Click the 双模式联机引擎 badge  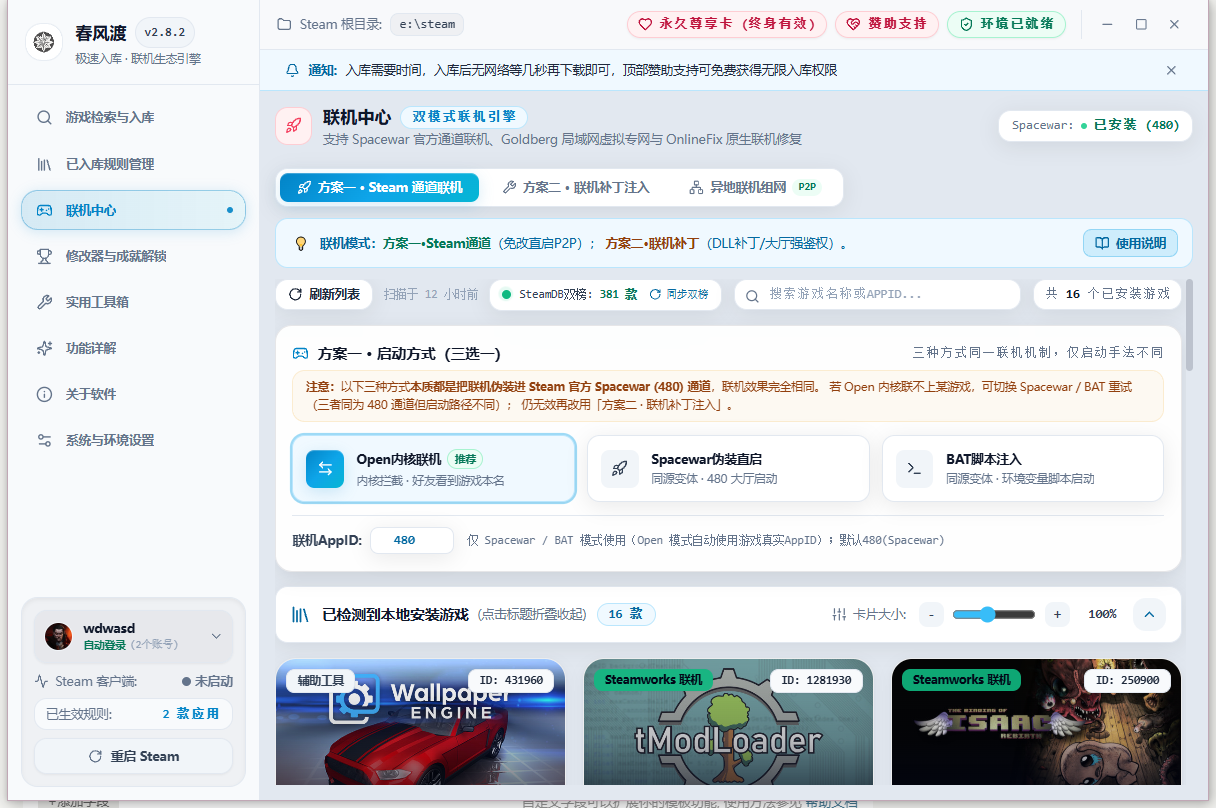tap(464, 117)
